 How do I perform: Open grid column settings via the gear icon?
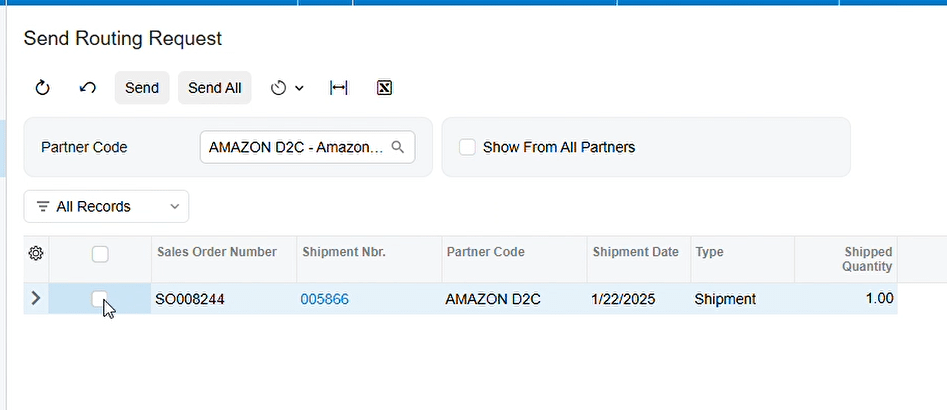tap(36, 254)
